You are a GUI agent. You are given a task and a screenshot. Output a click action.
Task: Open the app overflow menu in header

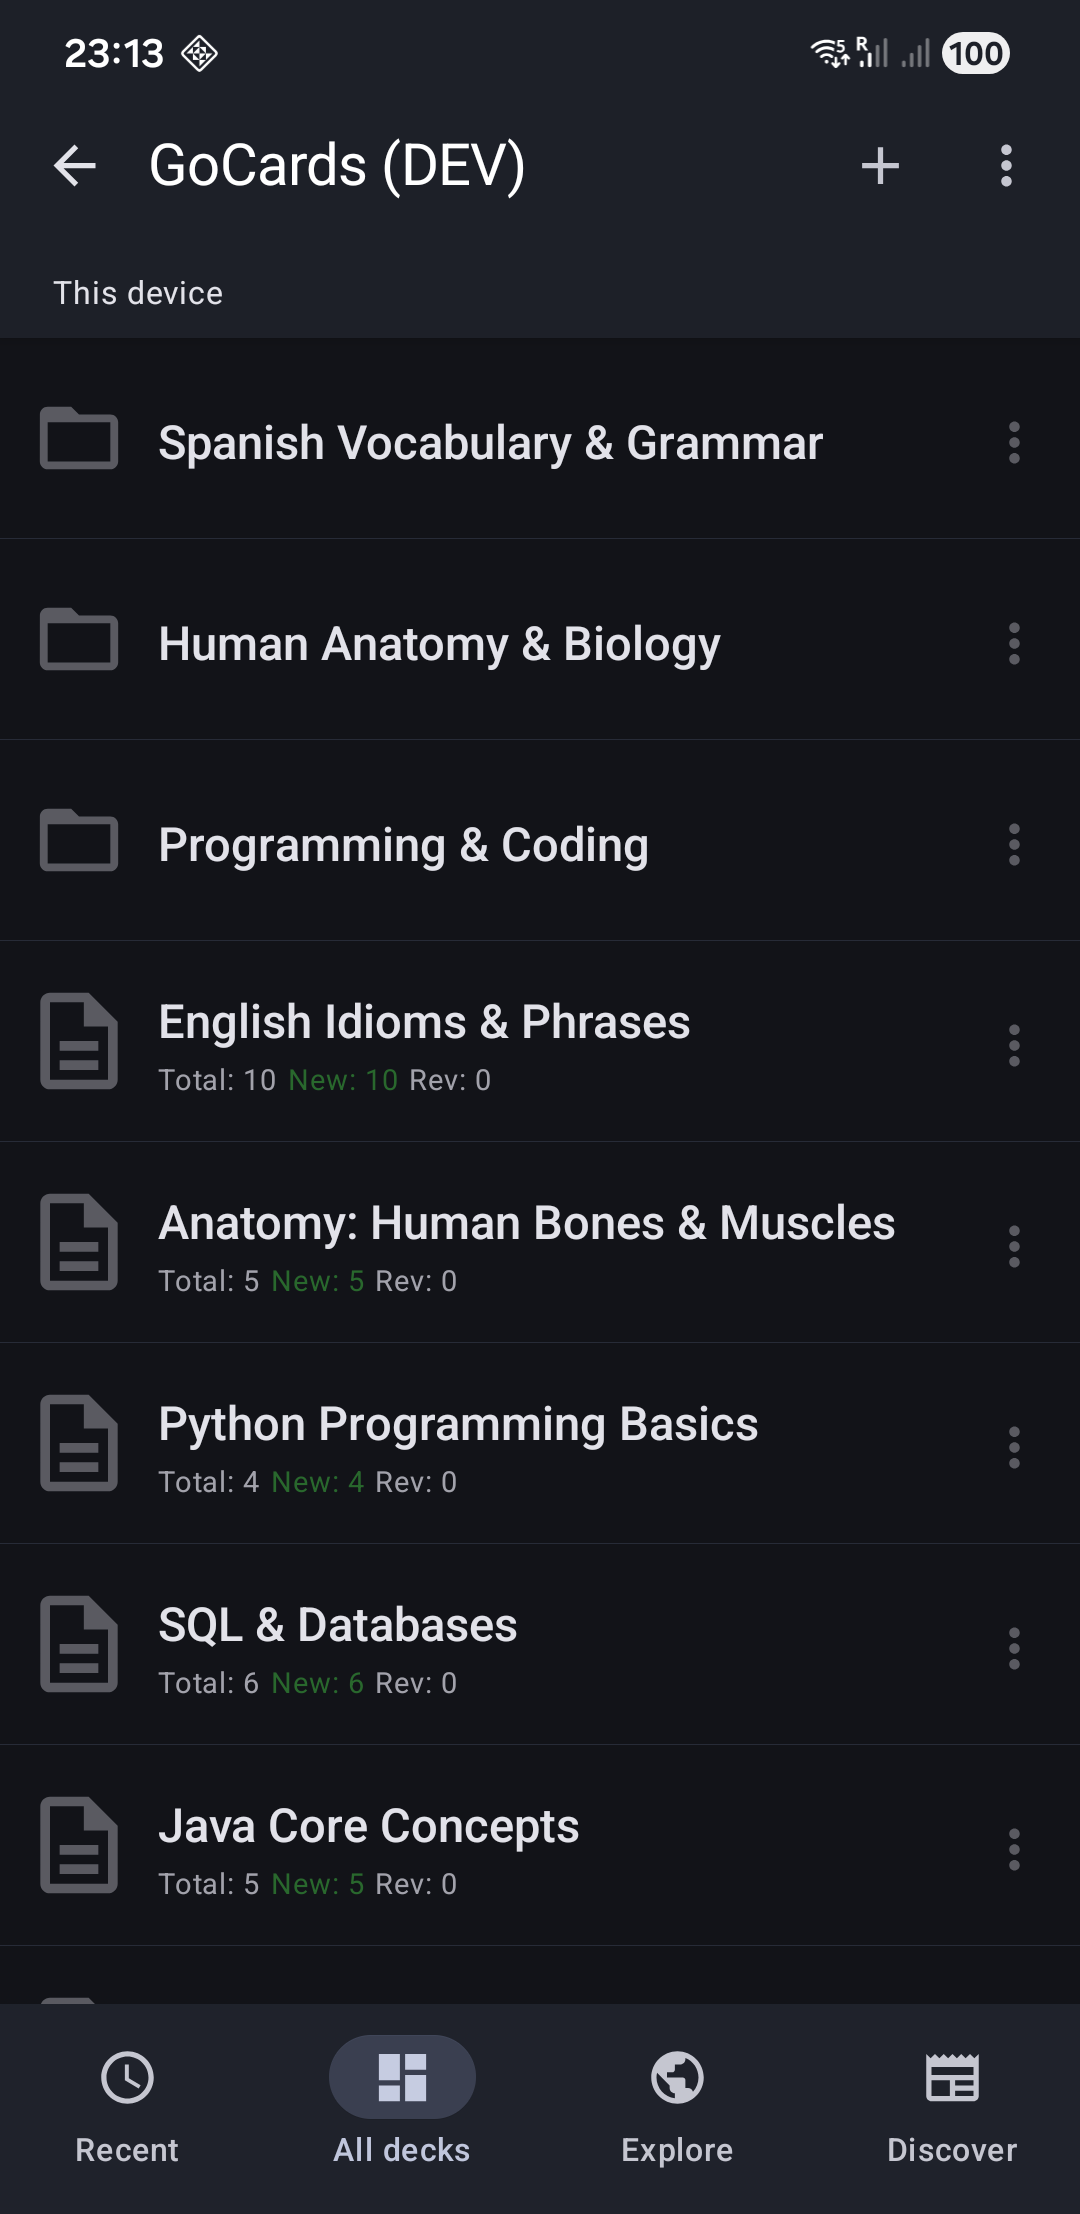tap(1006, 166)
